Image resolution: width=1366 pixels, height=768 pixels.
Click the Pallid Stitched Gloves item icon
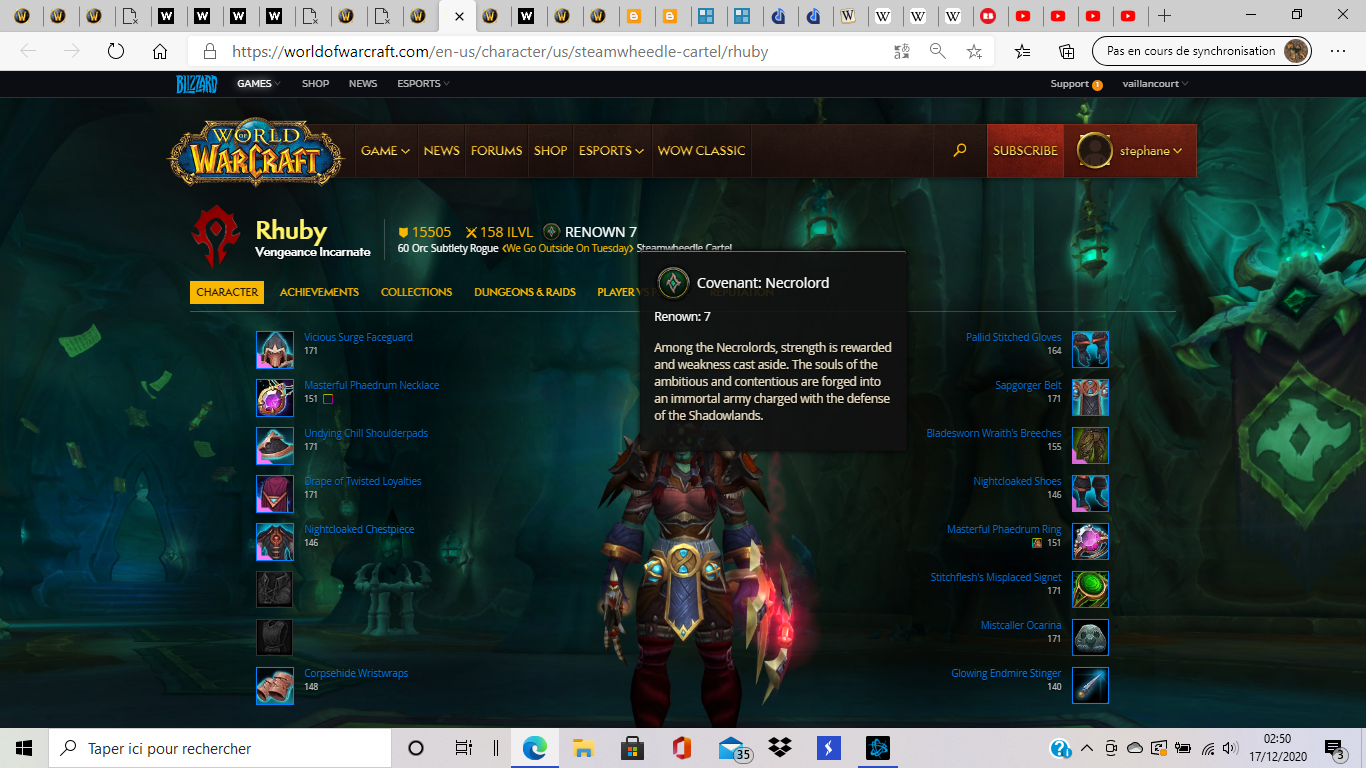pos(1090,350)
